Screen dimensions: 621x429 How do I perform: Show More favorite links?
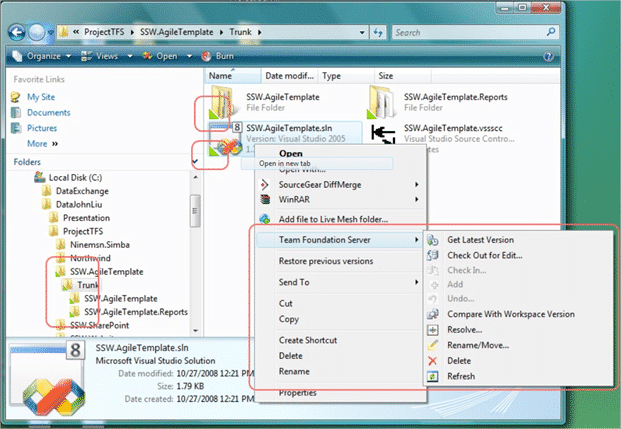42,143
